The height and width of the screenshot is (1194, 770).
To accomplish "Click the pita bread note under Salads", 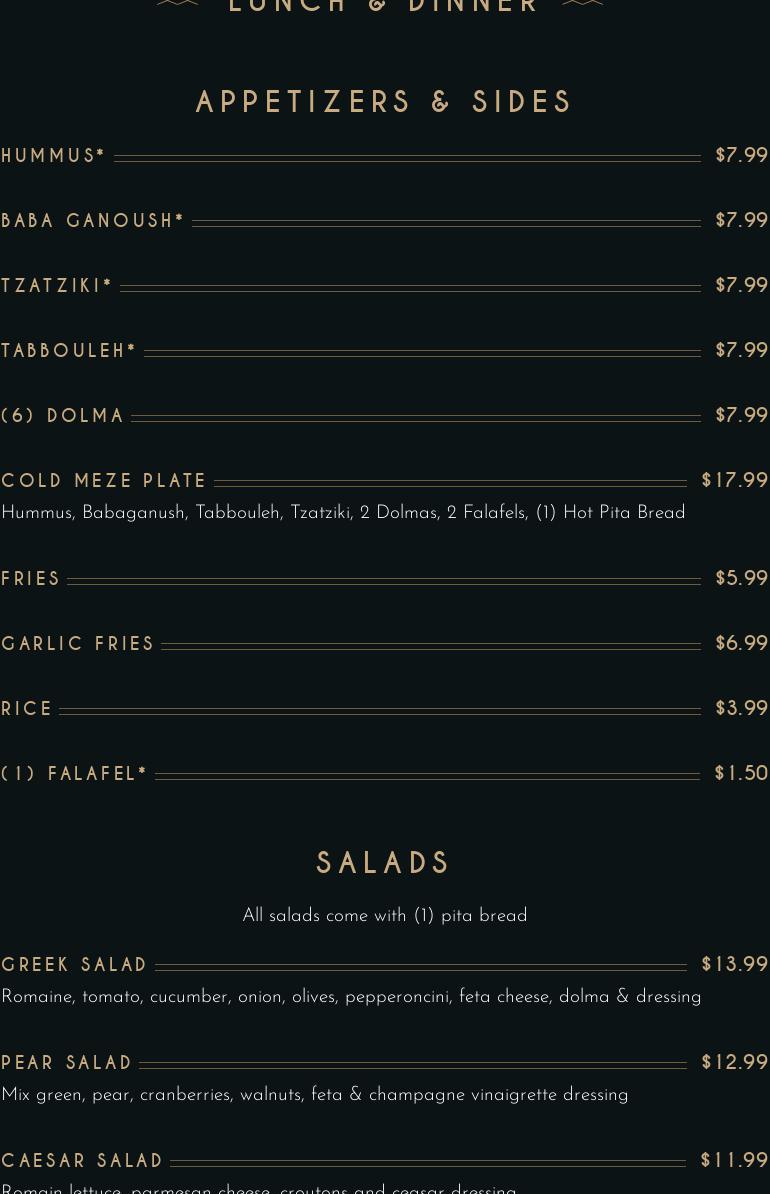I will coord(385,915).
